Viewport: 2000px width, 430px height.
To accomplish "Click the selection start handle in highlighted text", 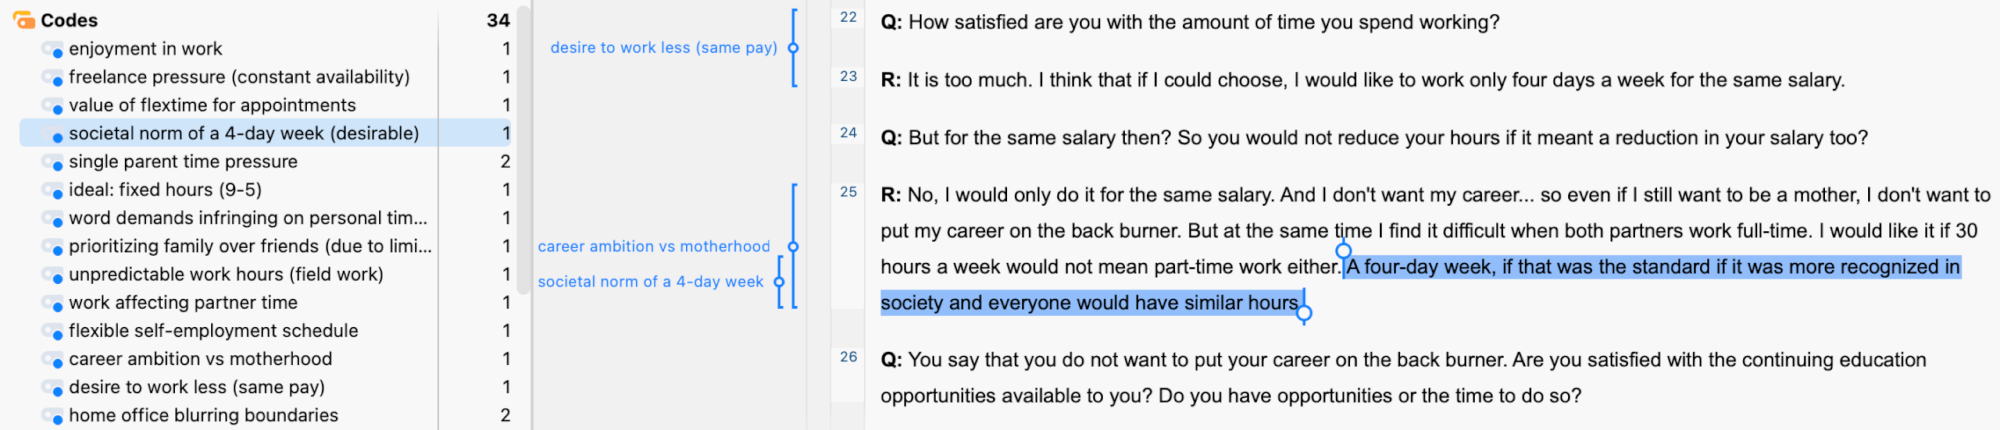I will click(1344, 251).
